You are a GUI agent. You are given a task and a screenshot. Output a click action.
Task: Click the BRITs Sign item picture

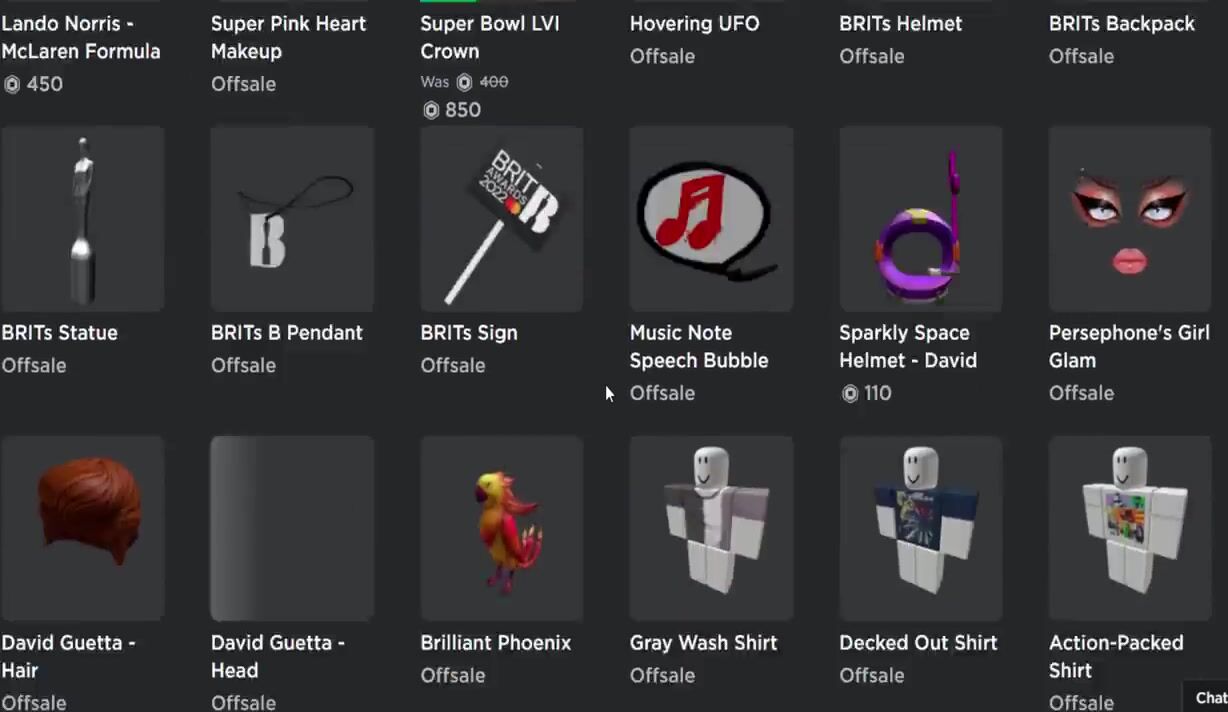pos(502,219)
